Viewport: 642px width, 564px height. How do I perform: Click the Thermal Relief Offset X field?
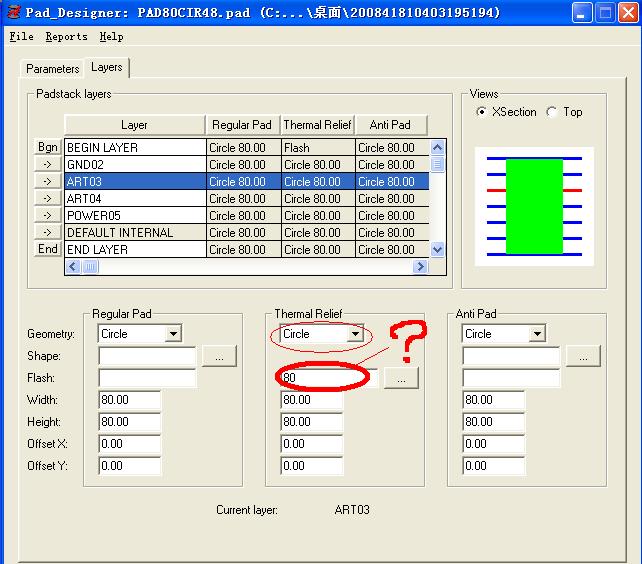click(312, 444)
